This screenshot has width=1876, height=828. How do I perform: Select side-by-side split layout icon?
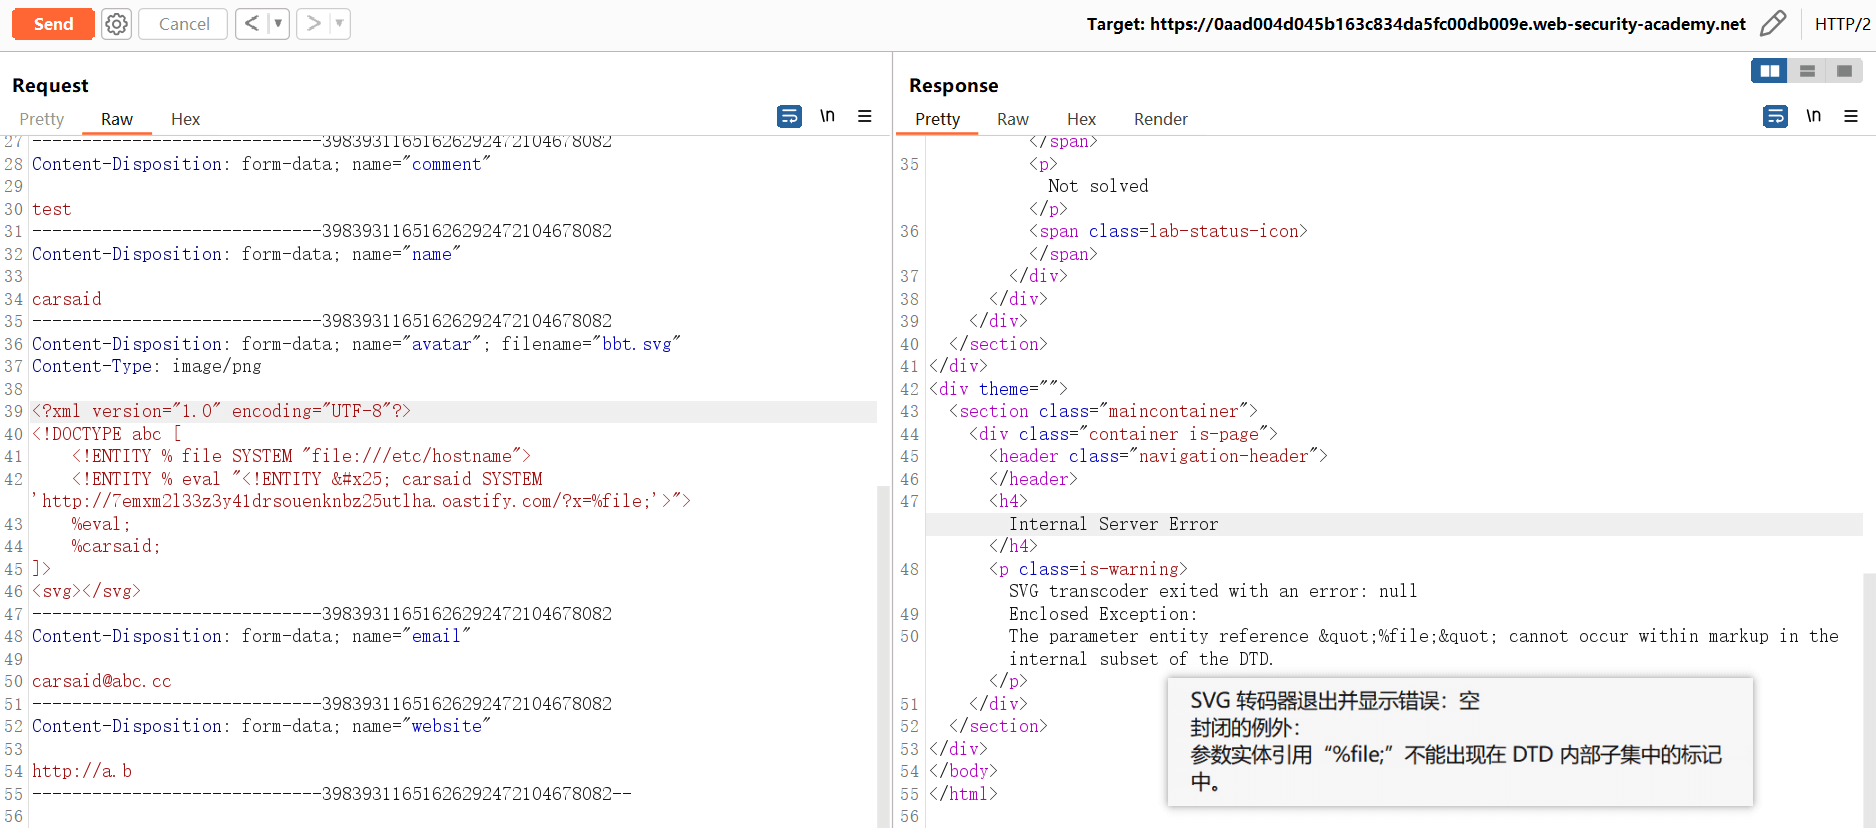coord(1769,71)
